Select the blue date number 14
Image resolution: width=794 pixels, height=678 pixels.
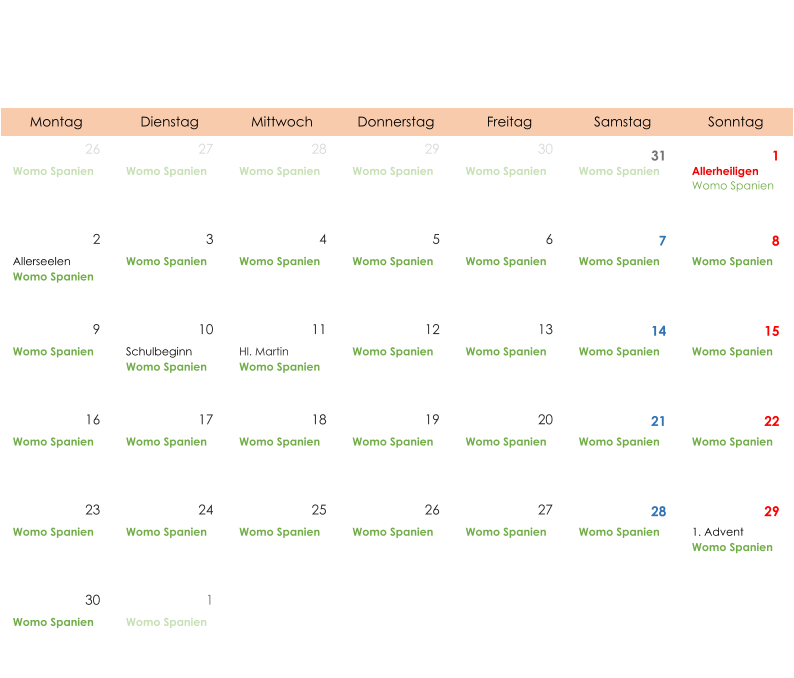[x=658, y=331]
